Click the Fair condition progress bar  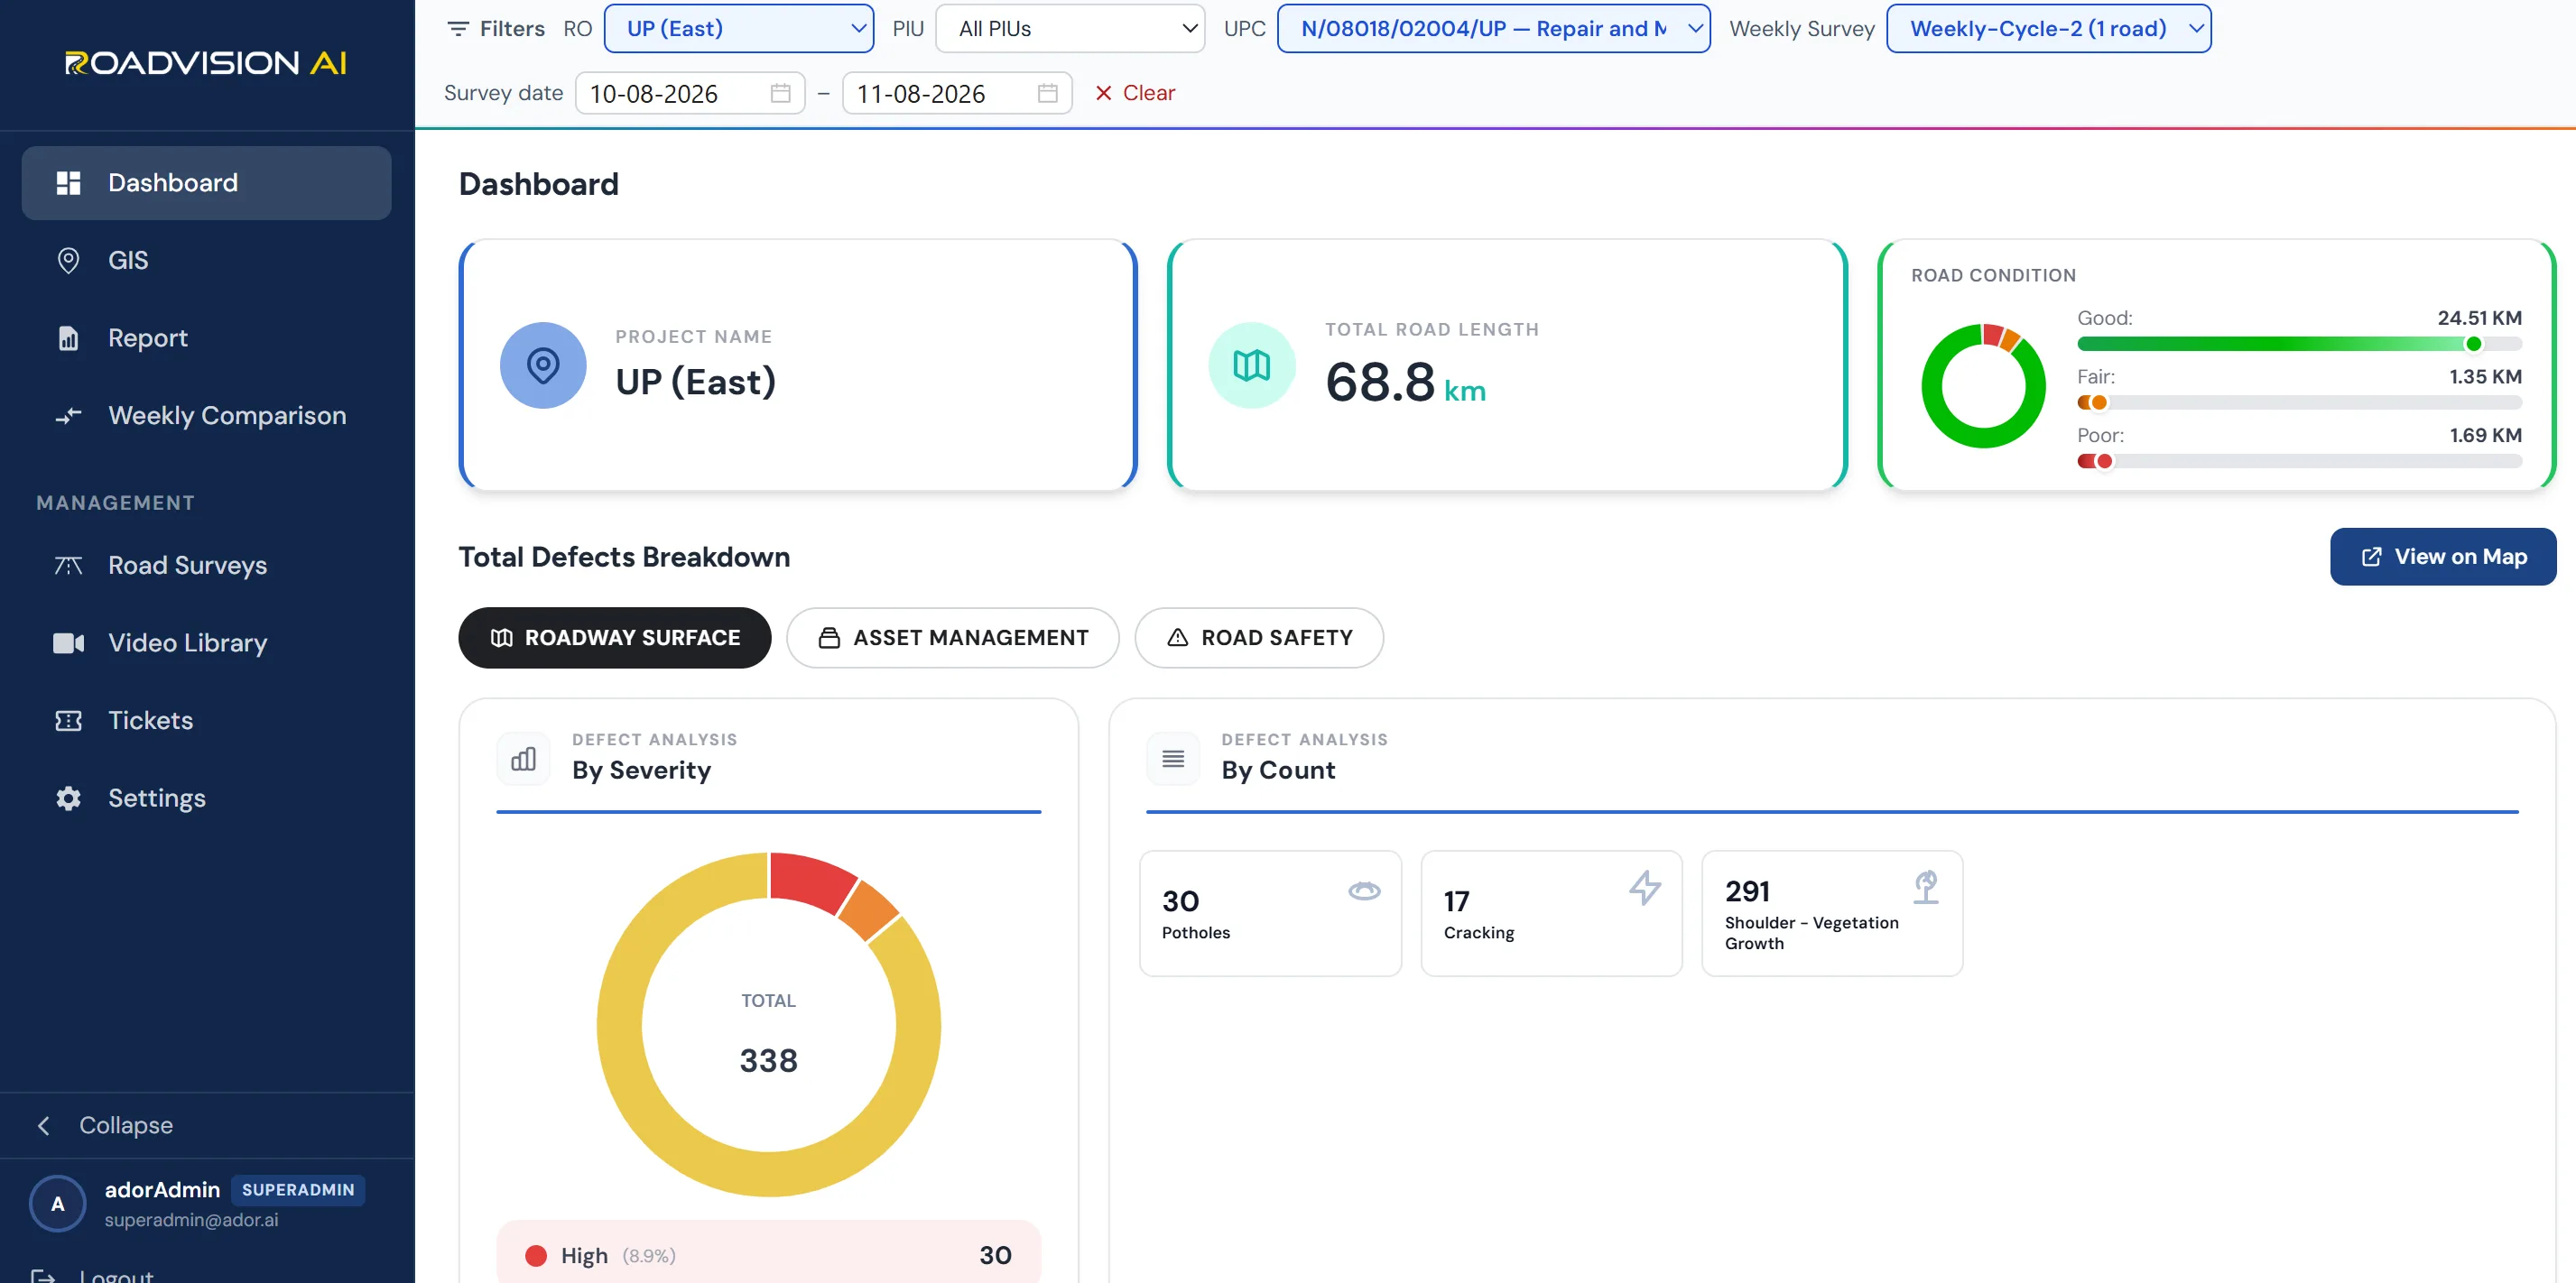pos(2299,403)
